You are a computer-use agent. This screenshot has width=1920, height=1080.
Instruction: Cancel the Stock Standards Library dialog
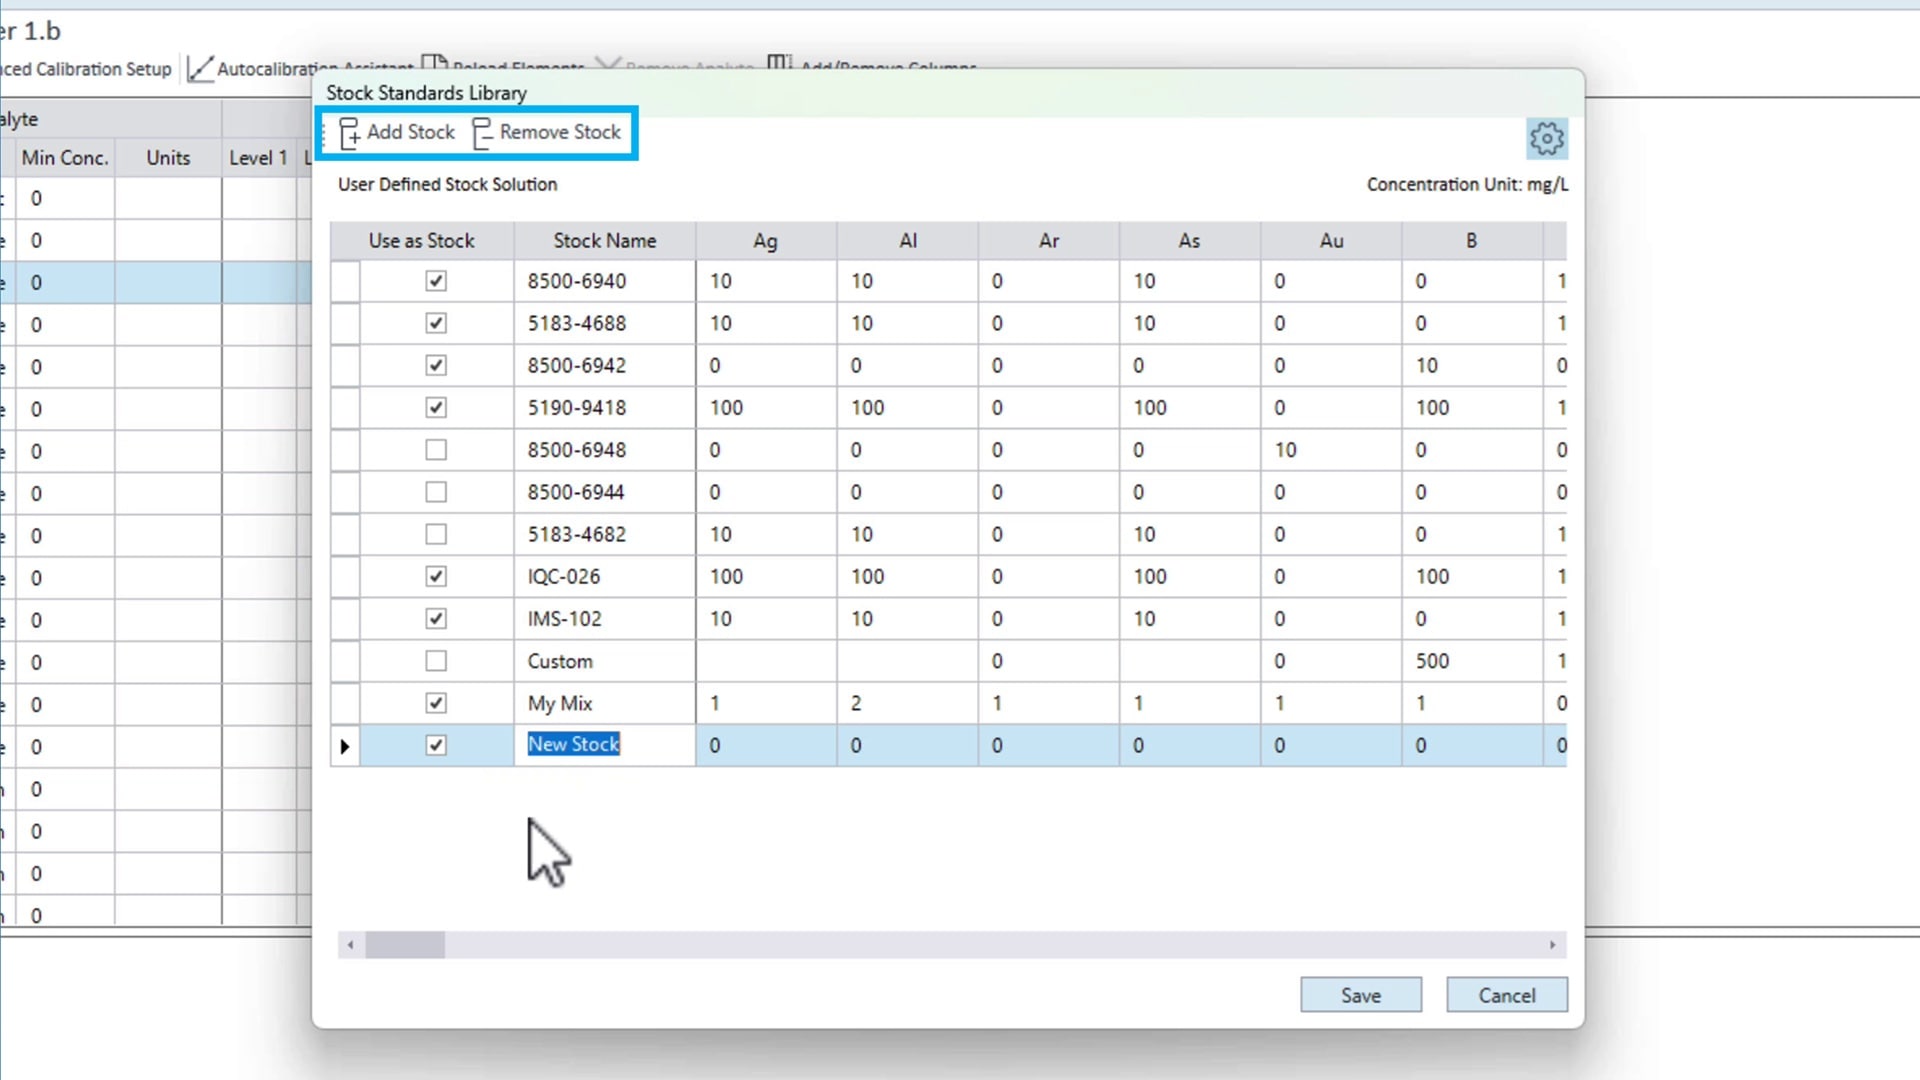point(1506,995)
